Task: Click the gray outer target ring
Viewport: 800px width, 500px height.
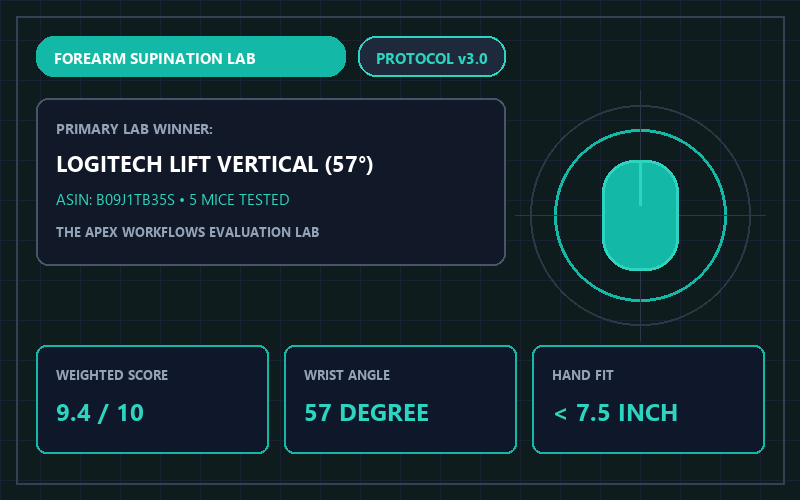Action: coord(640,106)
